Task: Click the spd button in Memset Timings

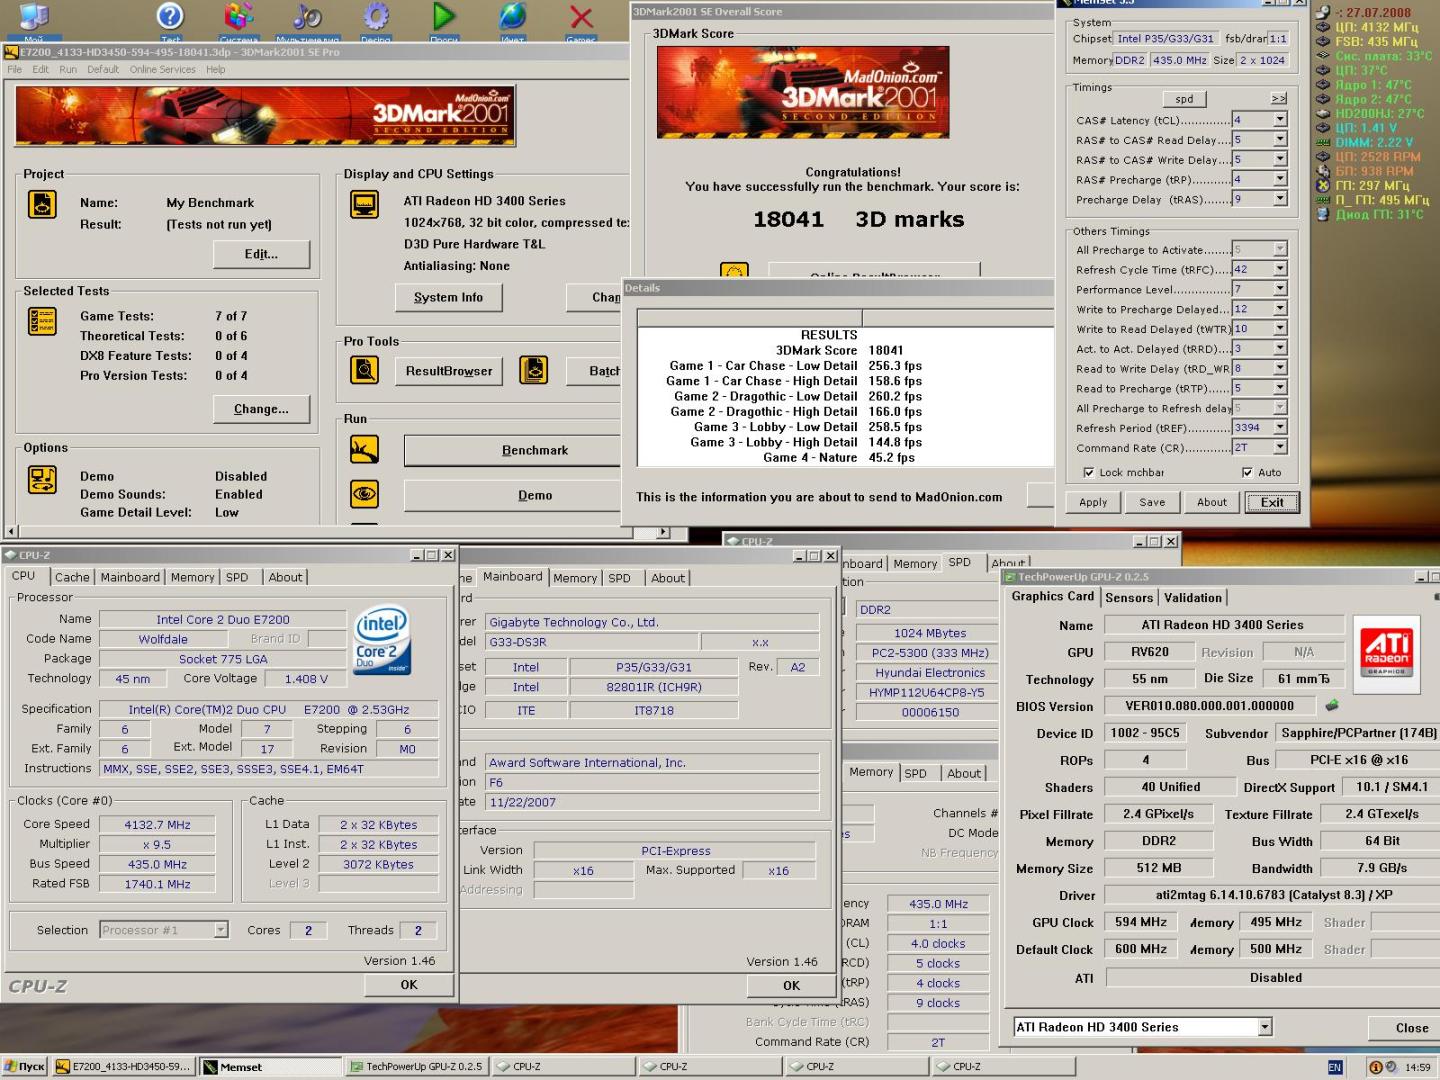Action: coord(1184,99)
